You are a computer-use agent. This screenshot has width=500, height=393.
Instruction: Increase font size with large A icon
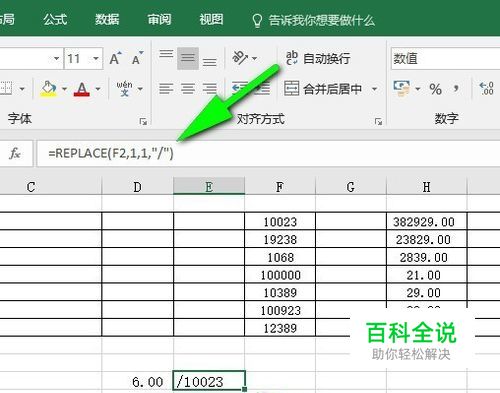tap(115, 59)
